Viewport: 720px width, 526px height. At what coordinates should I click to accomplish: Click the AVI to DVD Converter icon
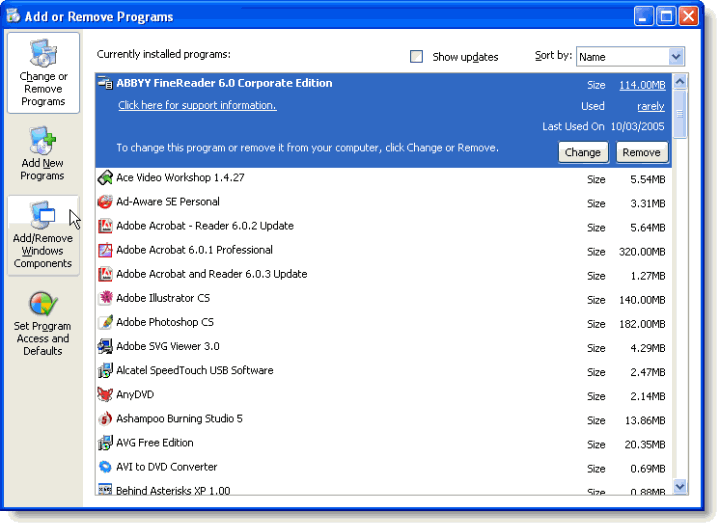105,467
